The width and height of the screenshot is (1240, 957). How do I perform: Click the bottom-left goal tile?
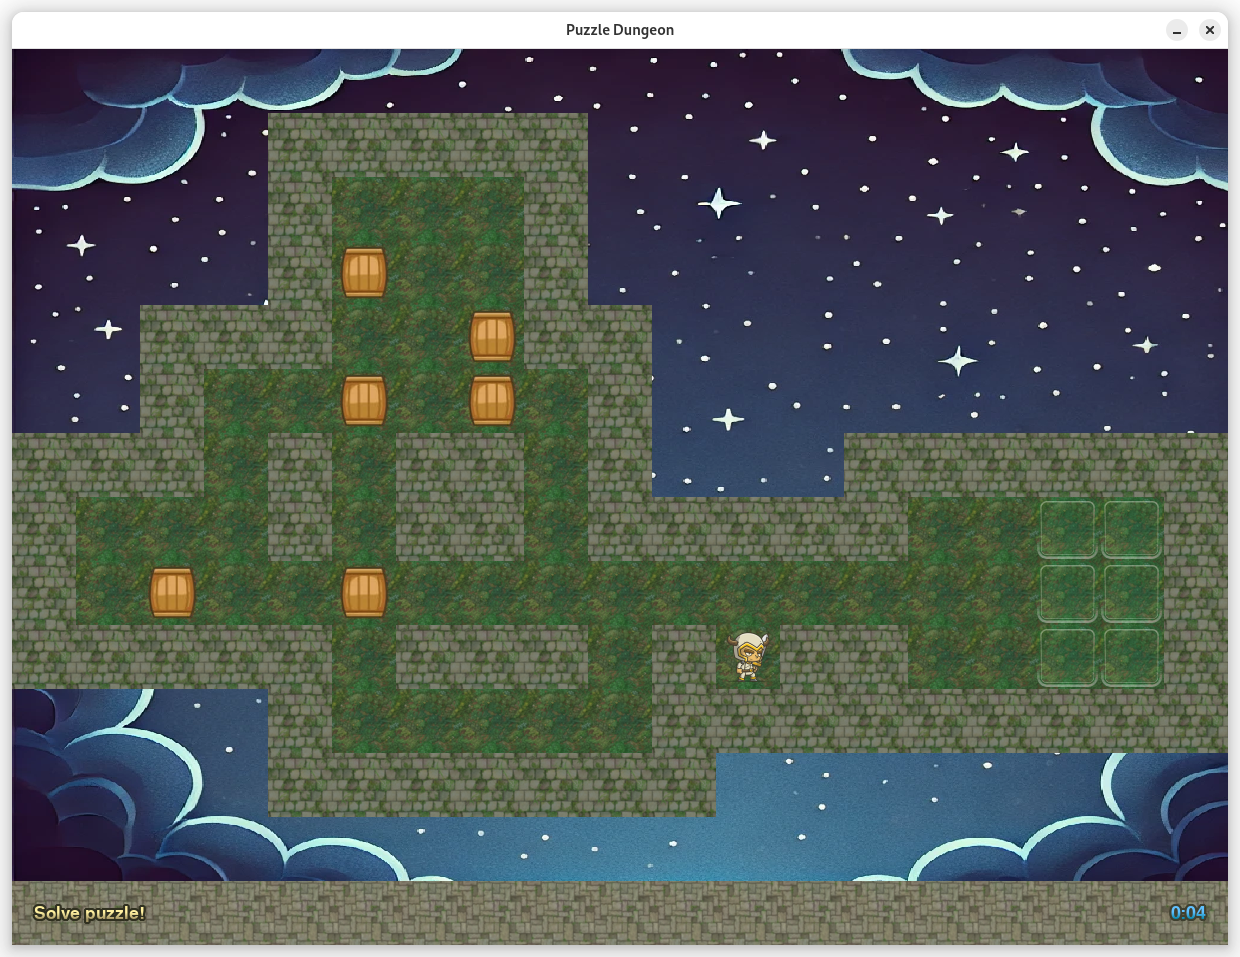[1068, 657]
